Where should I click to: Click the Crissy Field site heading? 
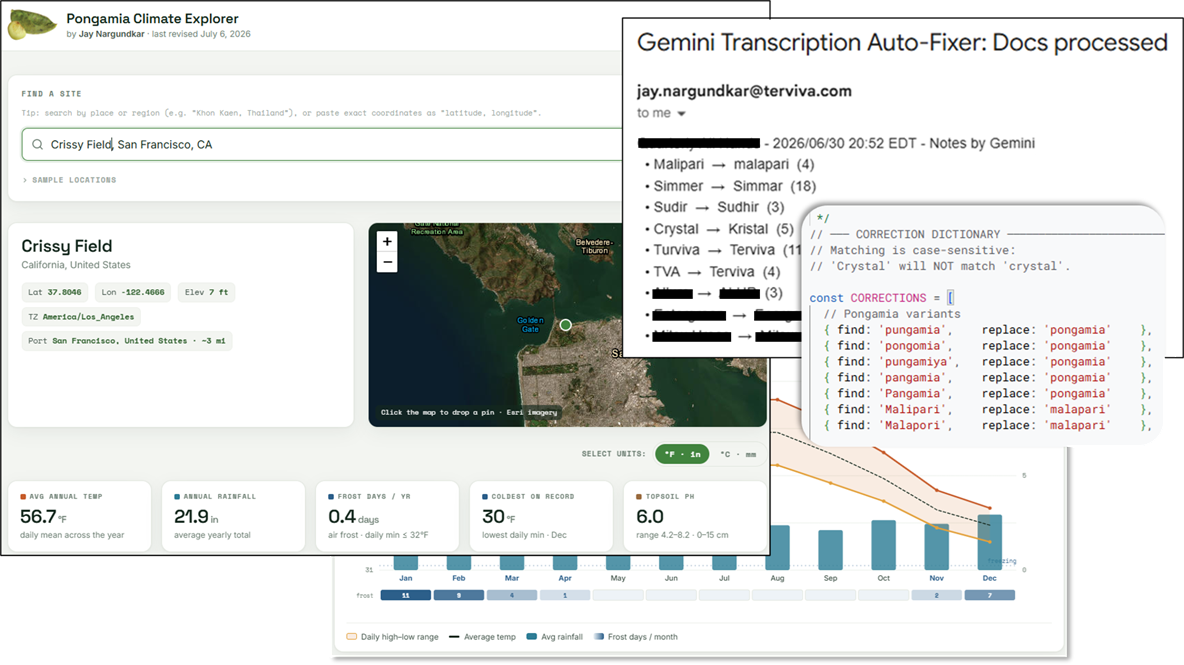point(66,246)
